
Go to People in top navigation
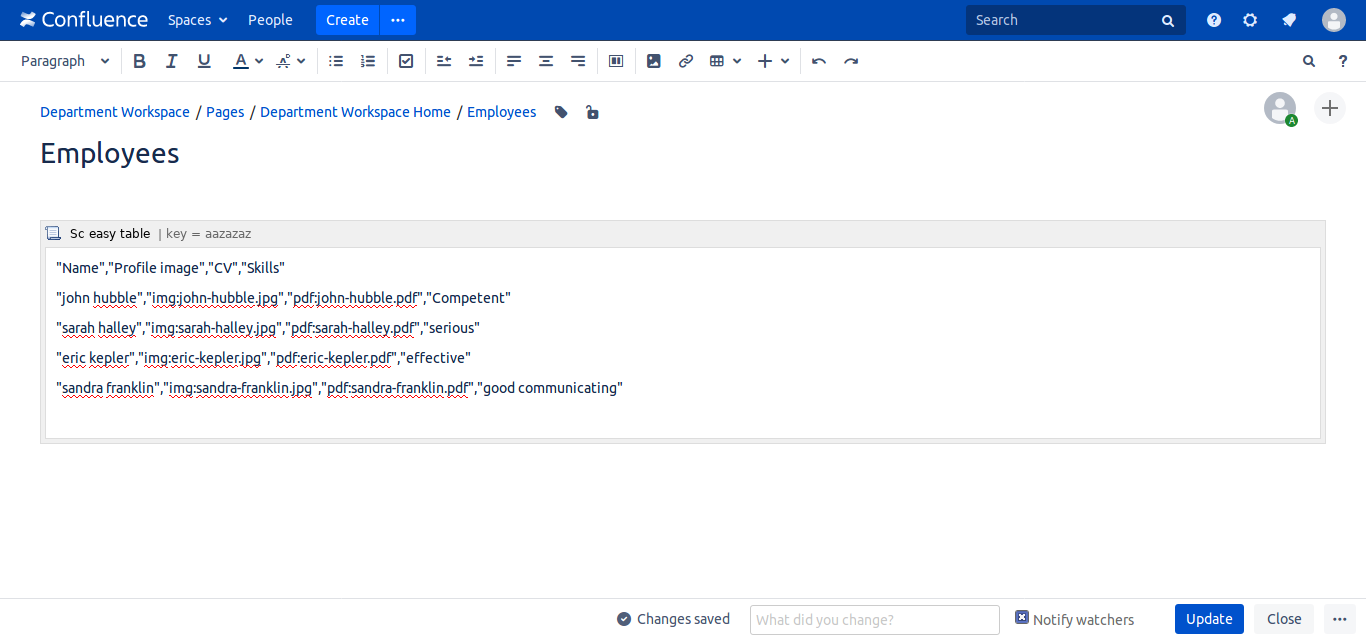point(270,20)
